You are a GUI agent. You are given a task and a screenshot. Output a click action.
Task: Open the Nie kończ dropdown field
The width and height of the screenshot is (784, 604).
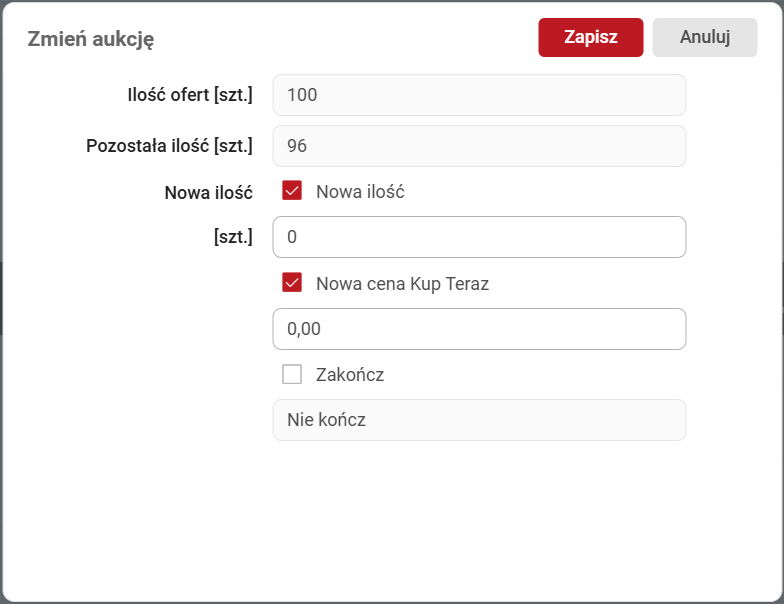click(479, 420)
